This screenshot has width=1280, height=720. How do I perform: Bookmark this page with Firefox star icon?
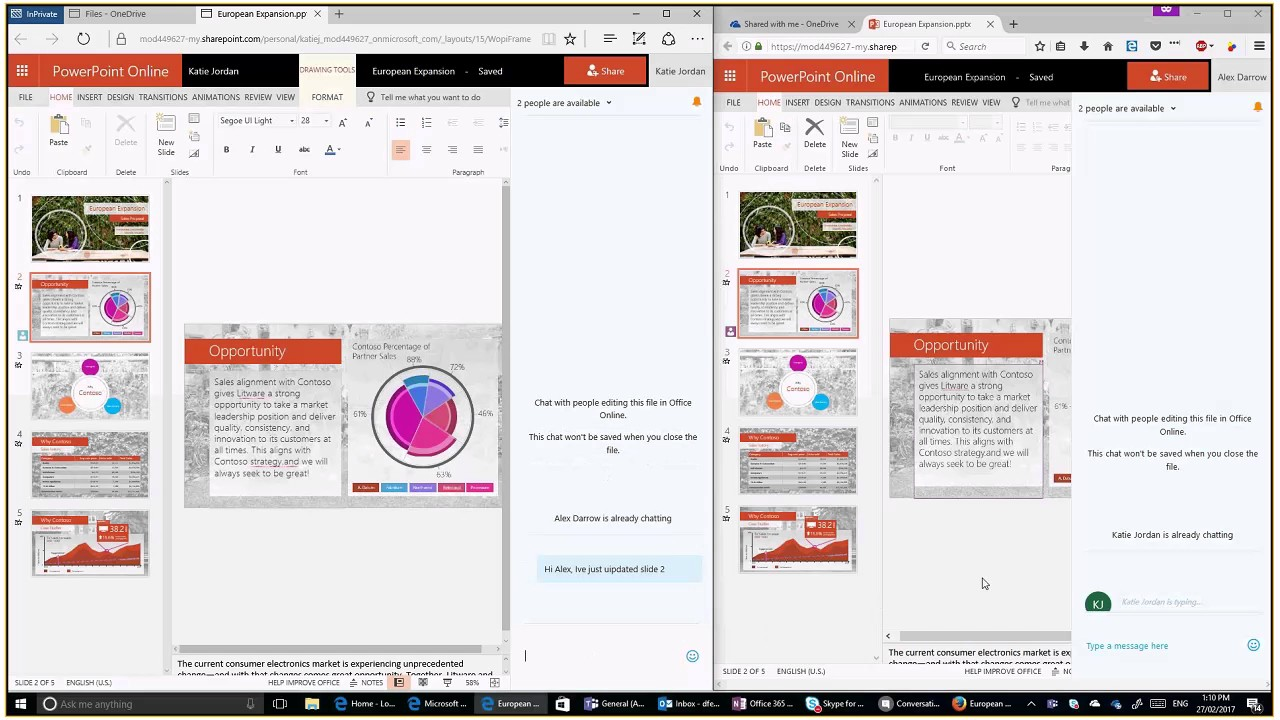(x=1040, y=46)
